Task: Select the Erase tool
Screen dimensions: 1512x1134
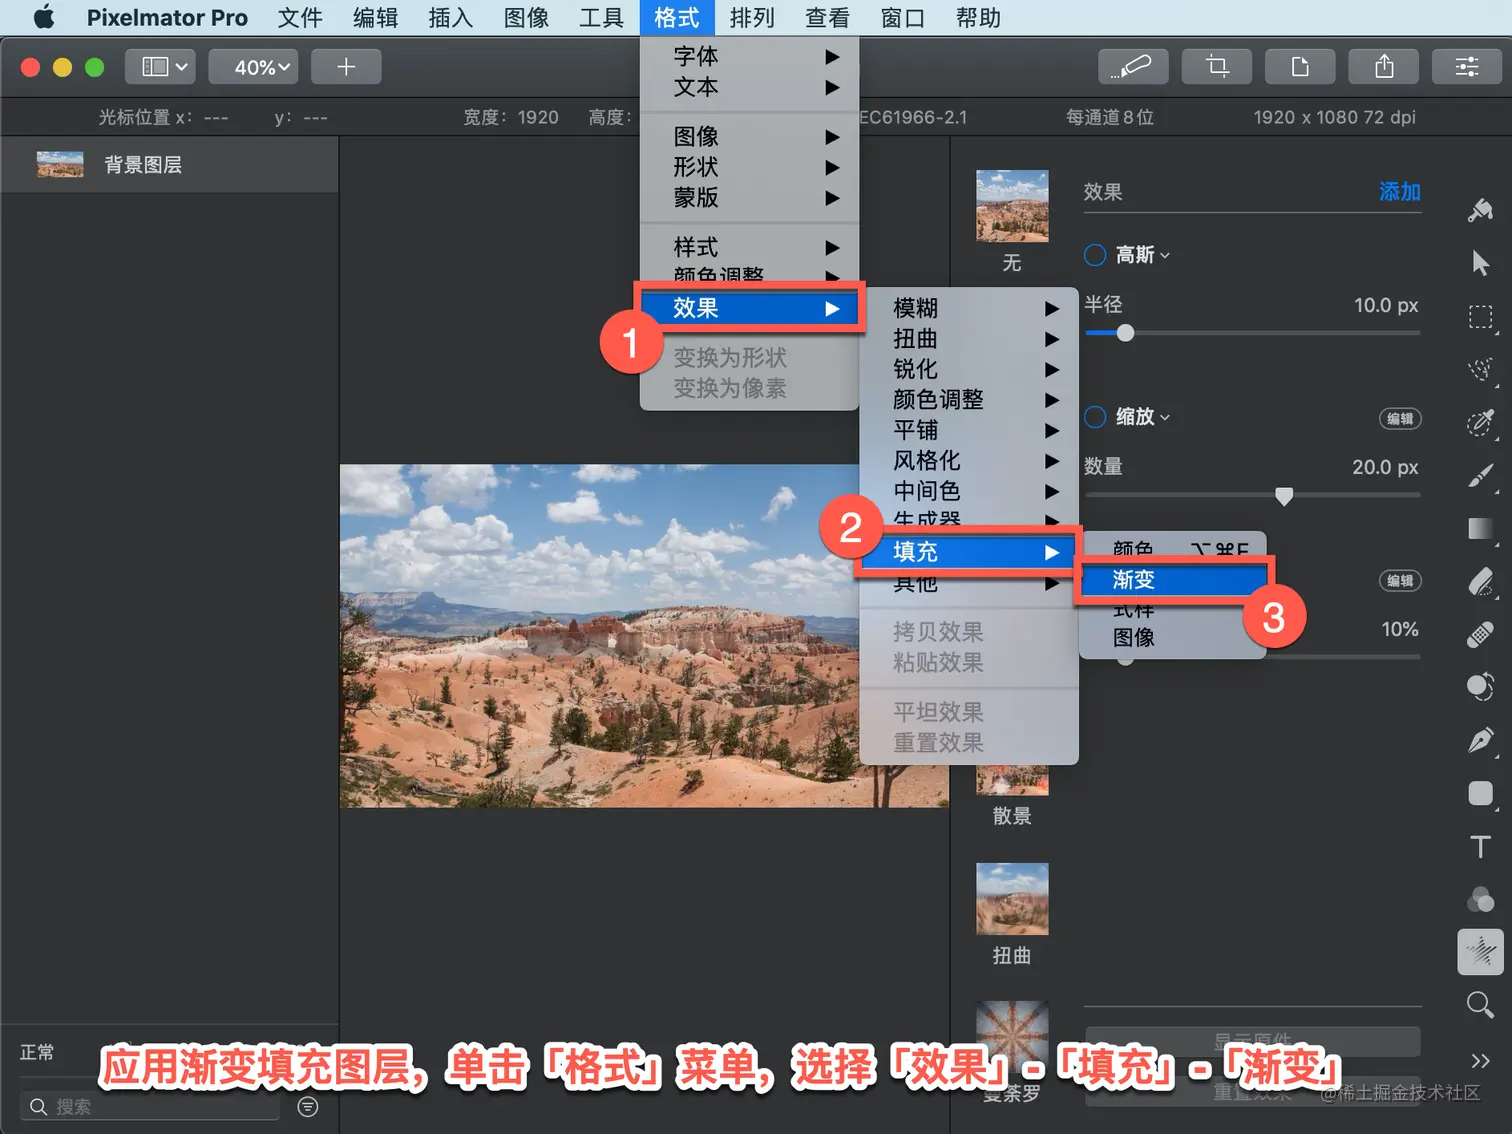Action: coord(1480,581)
